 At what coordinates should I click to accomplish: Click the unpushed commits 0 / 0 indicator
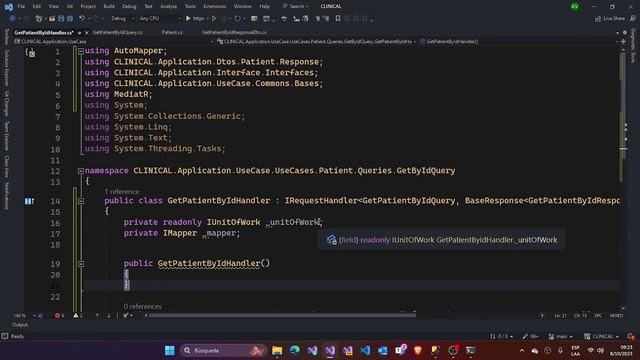click(x=501, y=336)
